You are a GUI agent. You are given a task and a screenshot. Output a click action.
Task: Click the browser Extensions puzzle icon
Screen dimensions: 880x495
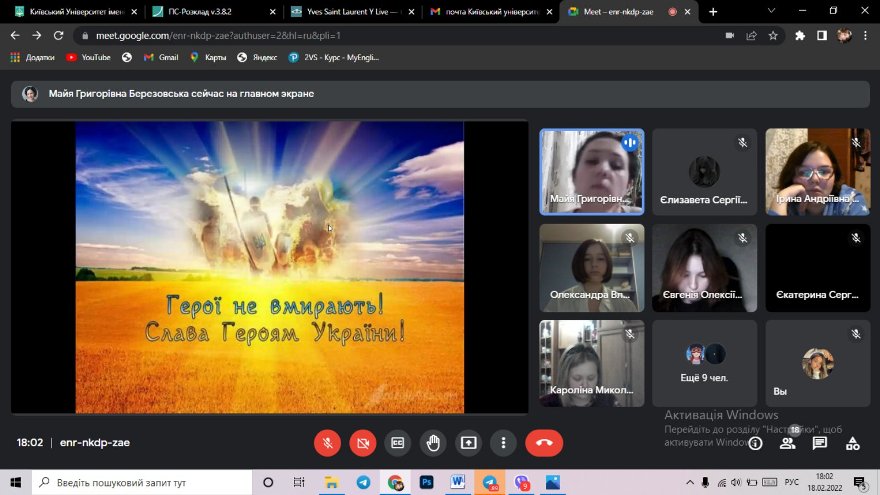(800, 35)
